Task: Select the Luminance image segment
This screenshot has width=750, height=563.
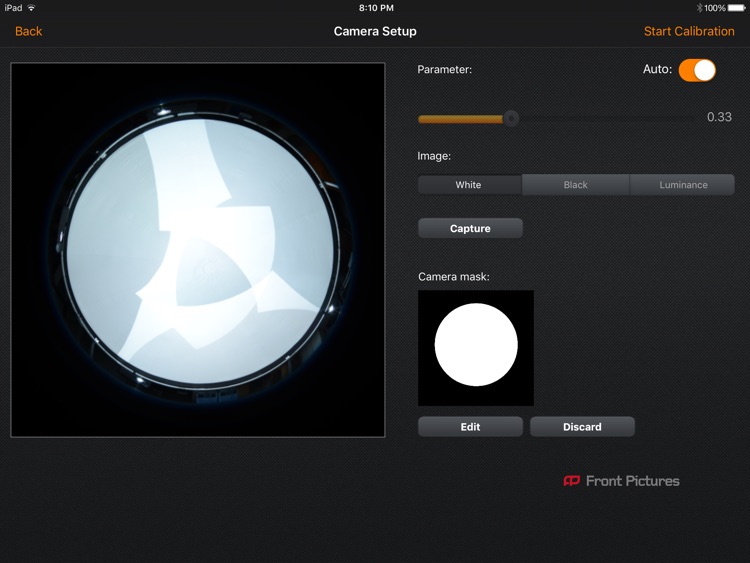Action: [x=683, y=185]
